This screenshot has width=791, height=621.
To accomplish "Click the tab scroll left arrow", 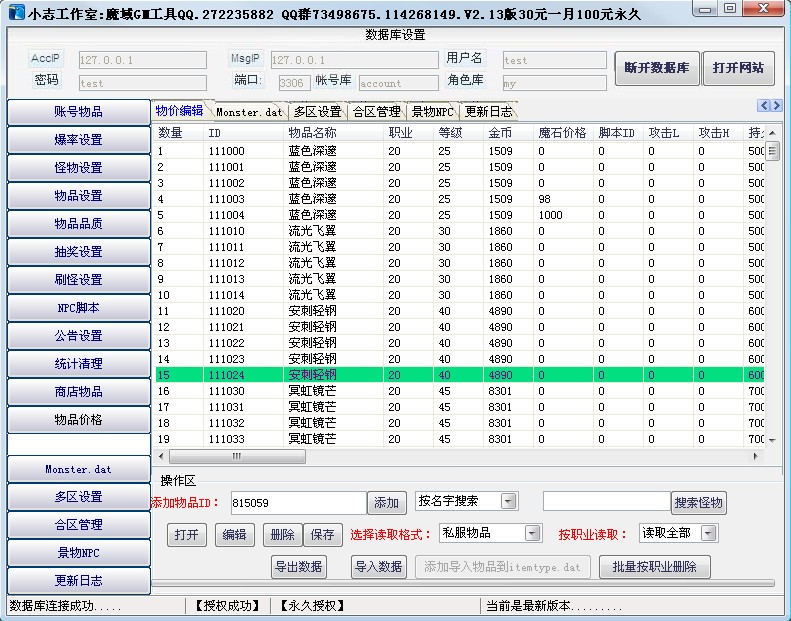I will tap(764, 106).
